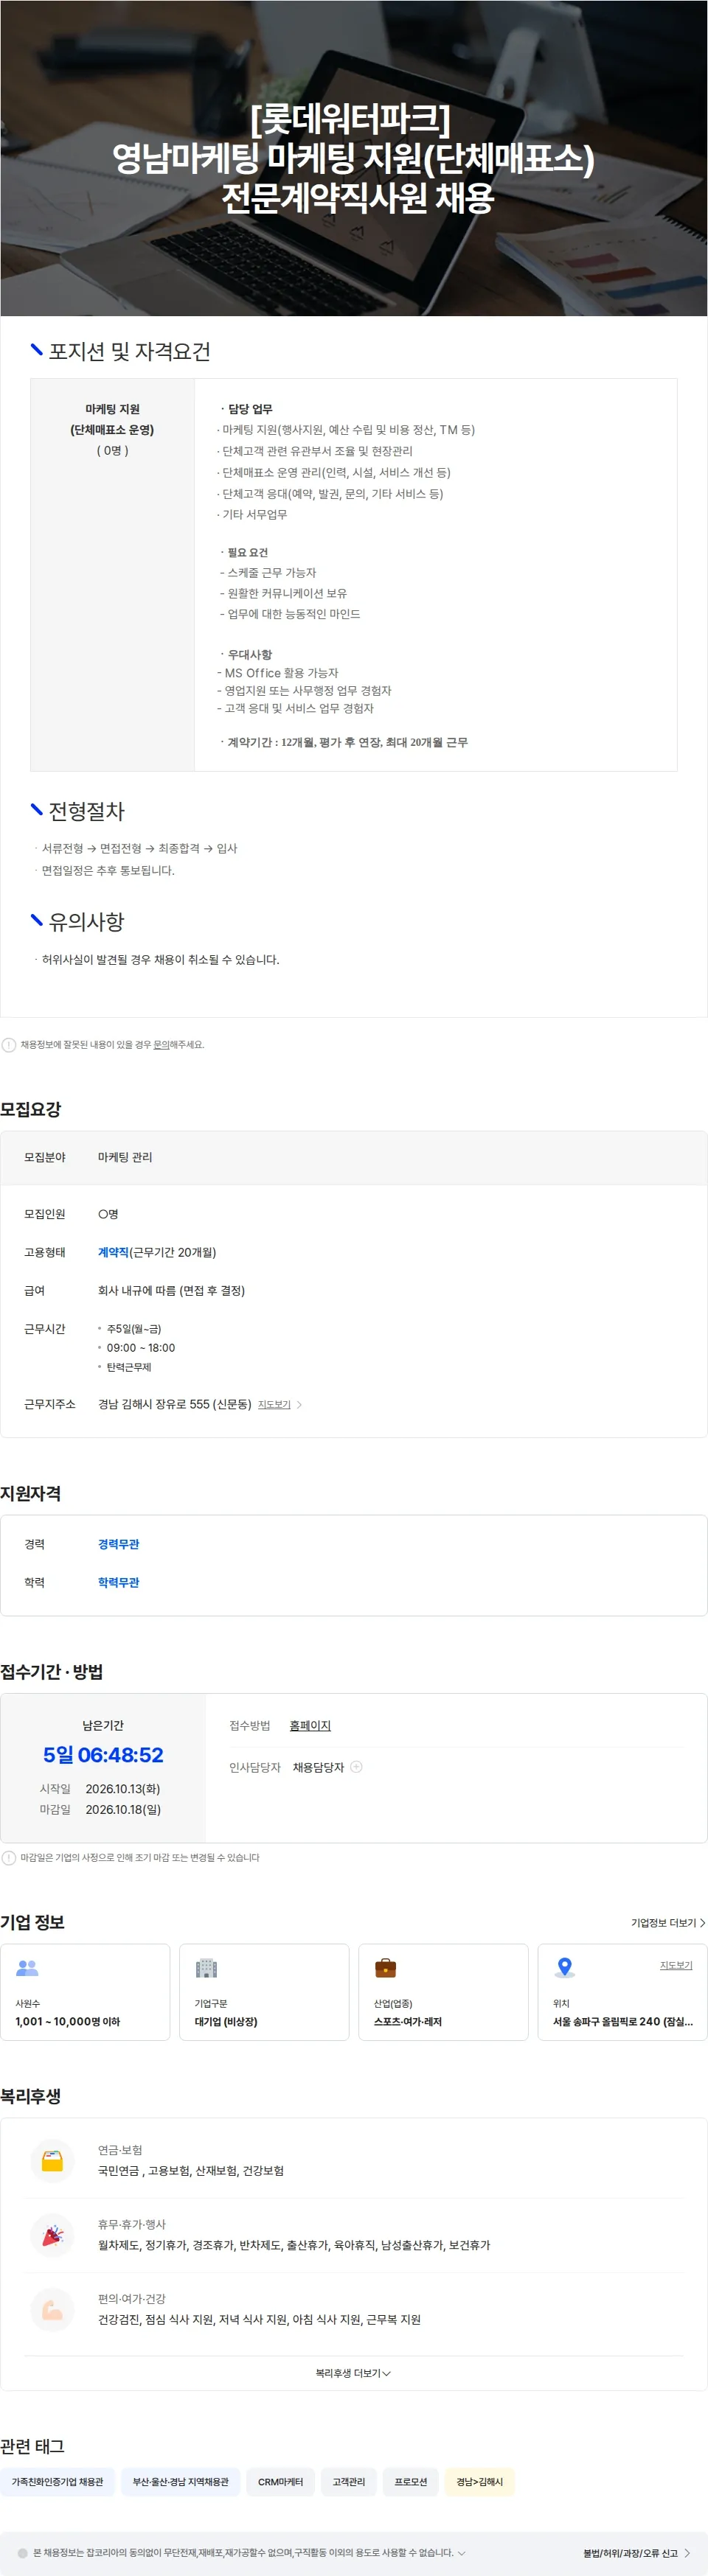Click the 월차제도, 정기휴가 benefits text
This screenshot has width=708, height=2576.
click(294, 2245)
